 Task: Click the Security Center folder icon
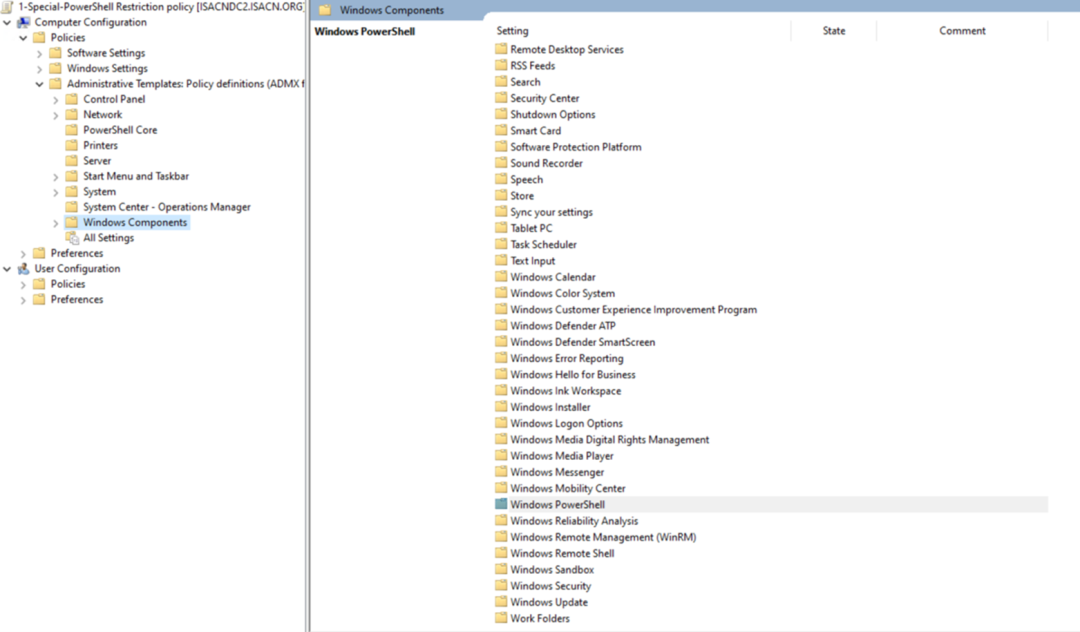(x=501, y=98)
